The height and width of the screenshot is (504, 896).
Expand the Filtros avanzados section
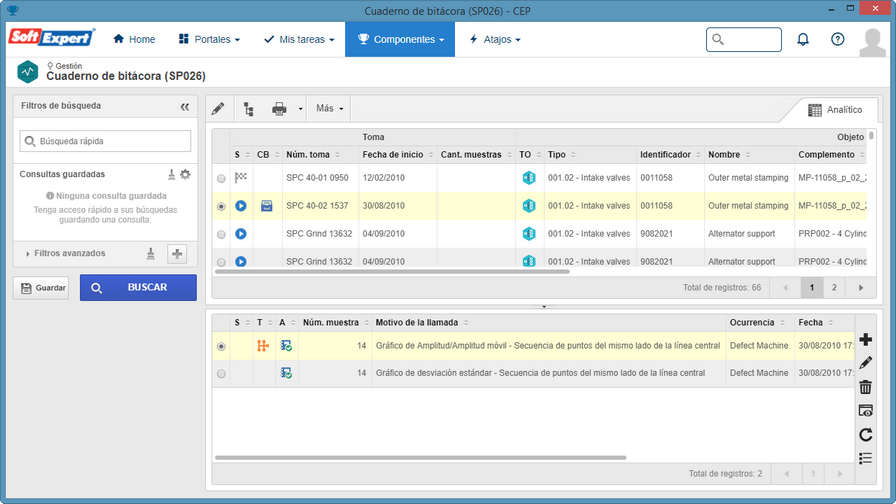point(65,253)
